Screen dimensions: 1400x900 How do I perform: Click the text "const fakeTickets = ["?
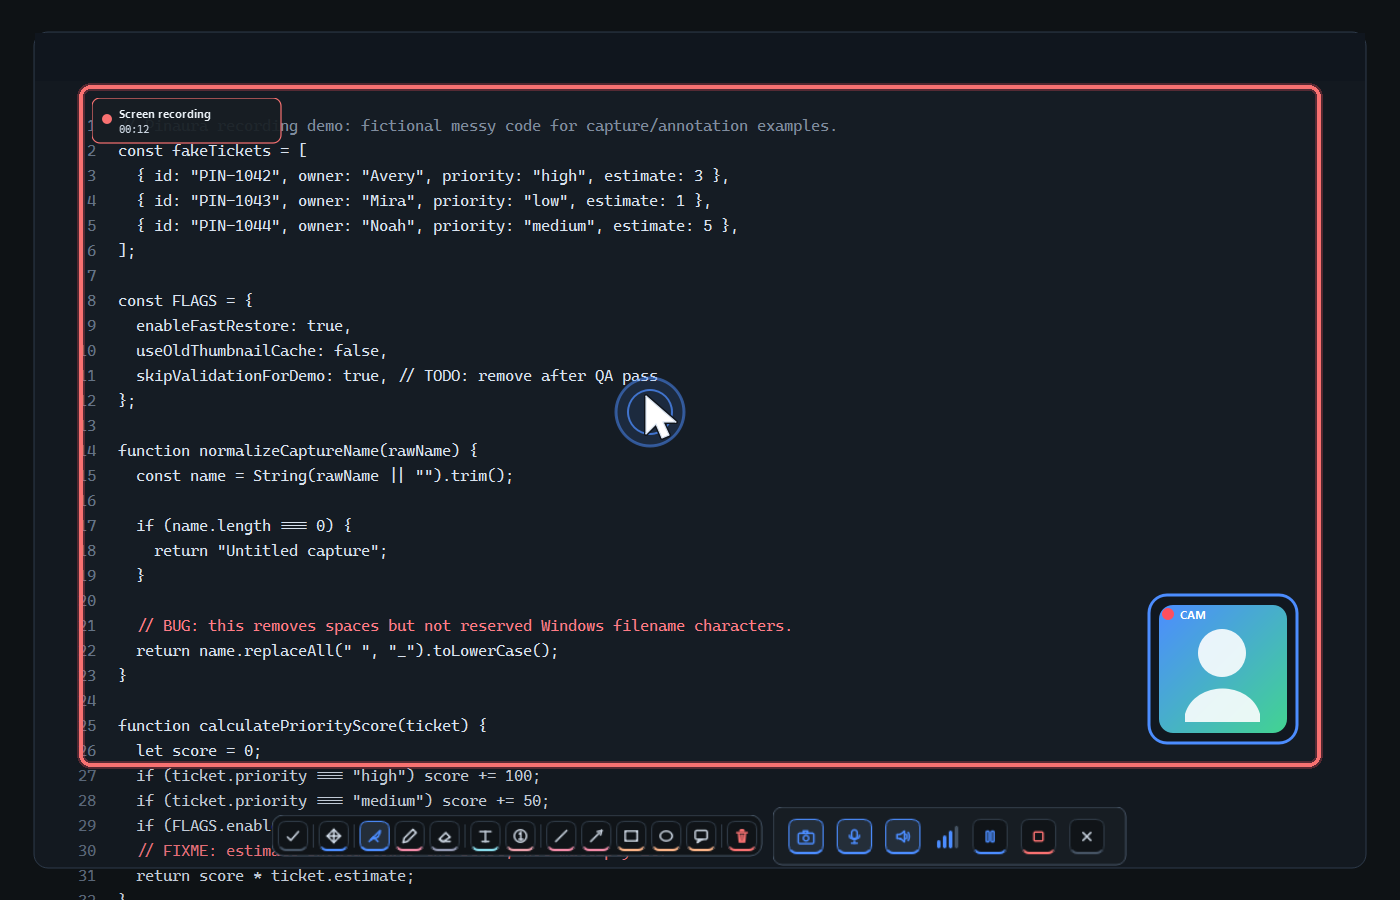coord(212,151)
